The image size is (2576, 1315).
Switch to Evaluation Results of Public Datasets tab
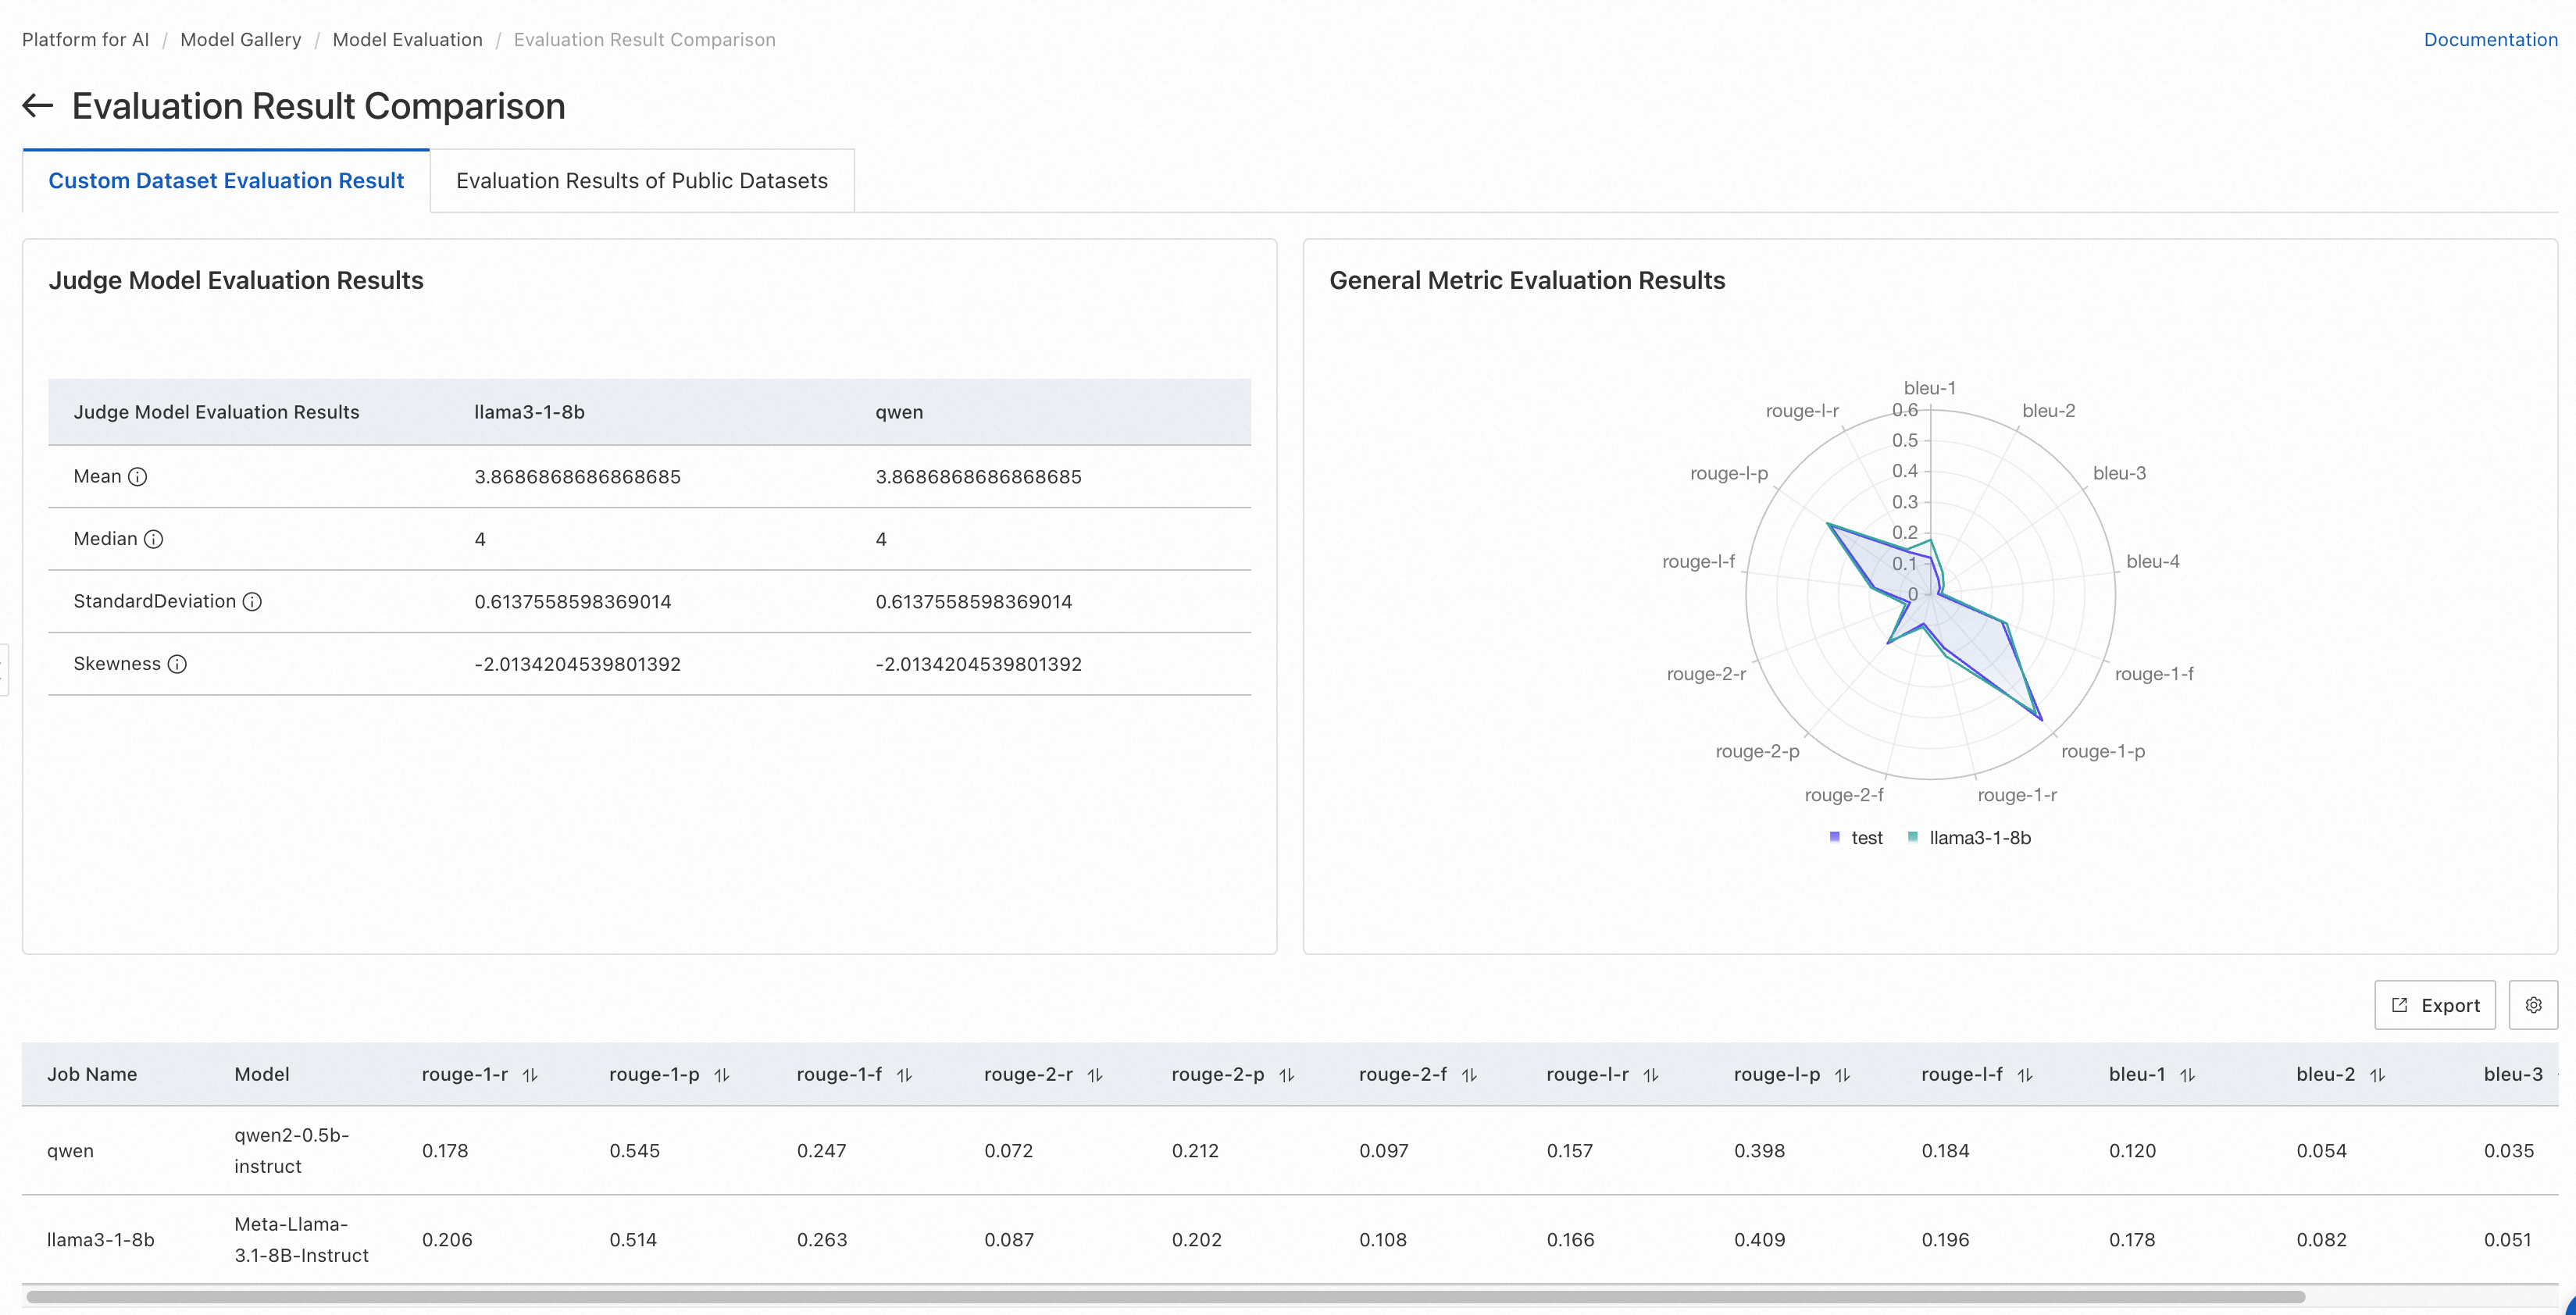coord(642,181)
